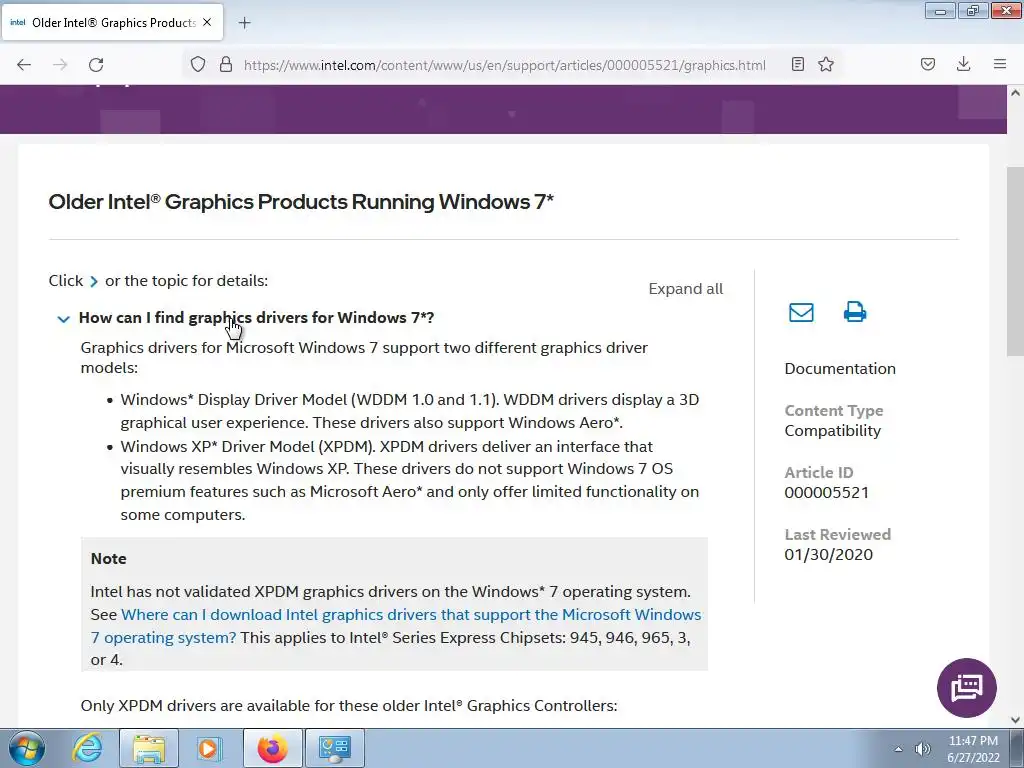
Task: Launch Internet Explorer from taskbar
Action: [88, 748]
